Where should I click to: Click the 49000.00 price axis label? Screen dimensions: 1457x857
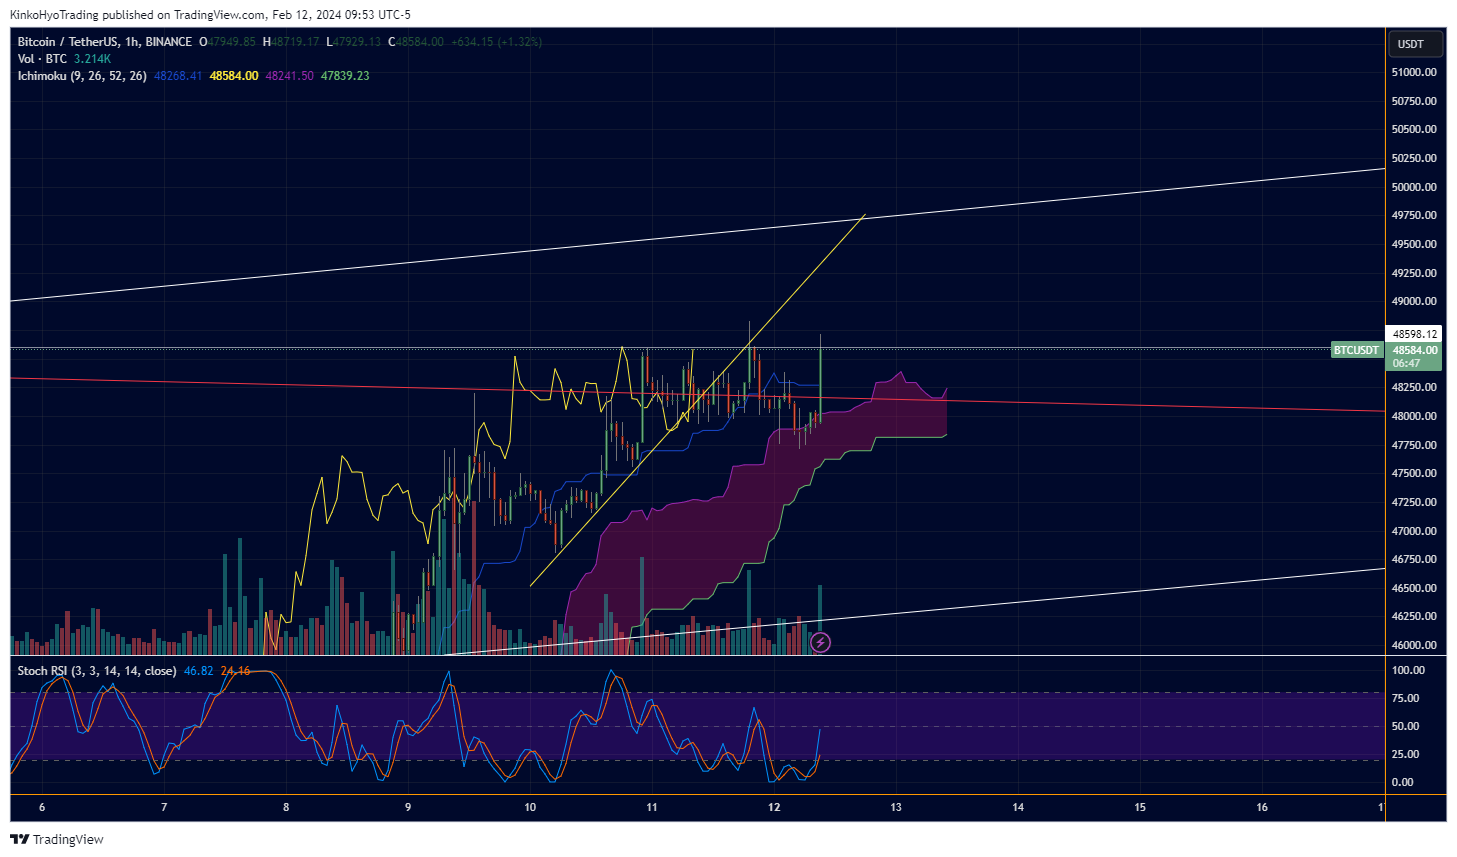1414,301
